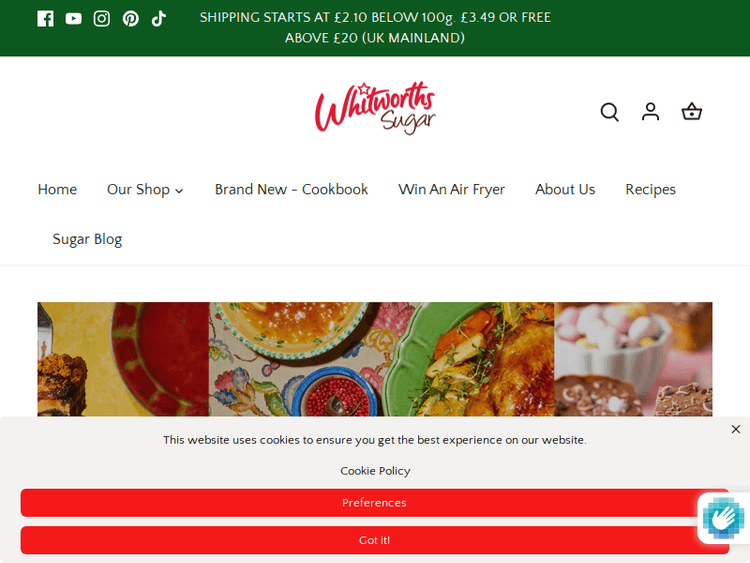This screenshot has height=563, width=750.
Task: Expand the Our Shop dropdown menu
Action: click(145, 189)
